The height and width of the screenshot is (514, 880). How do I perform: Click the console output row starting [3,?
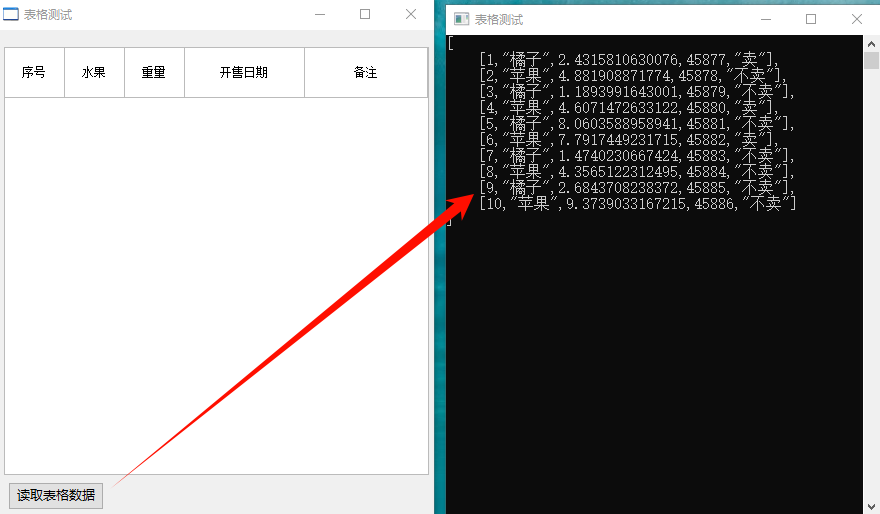click(636, 91)
